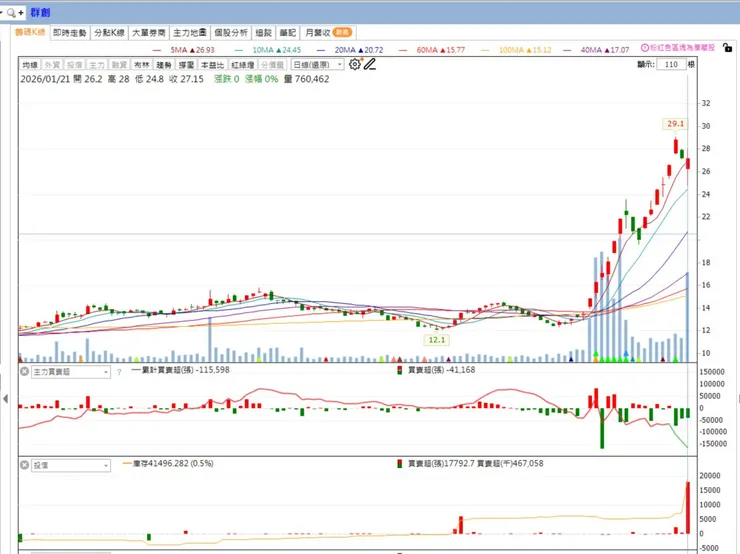Screen dimensions: 740x554
Task: Click the 庫存41496.282 (0.5%) legend
Action: click(168, 464)
